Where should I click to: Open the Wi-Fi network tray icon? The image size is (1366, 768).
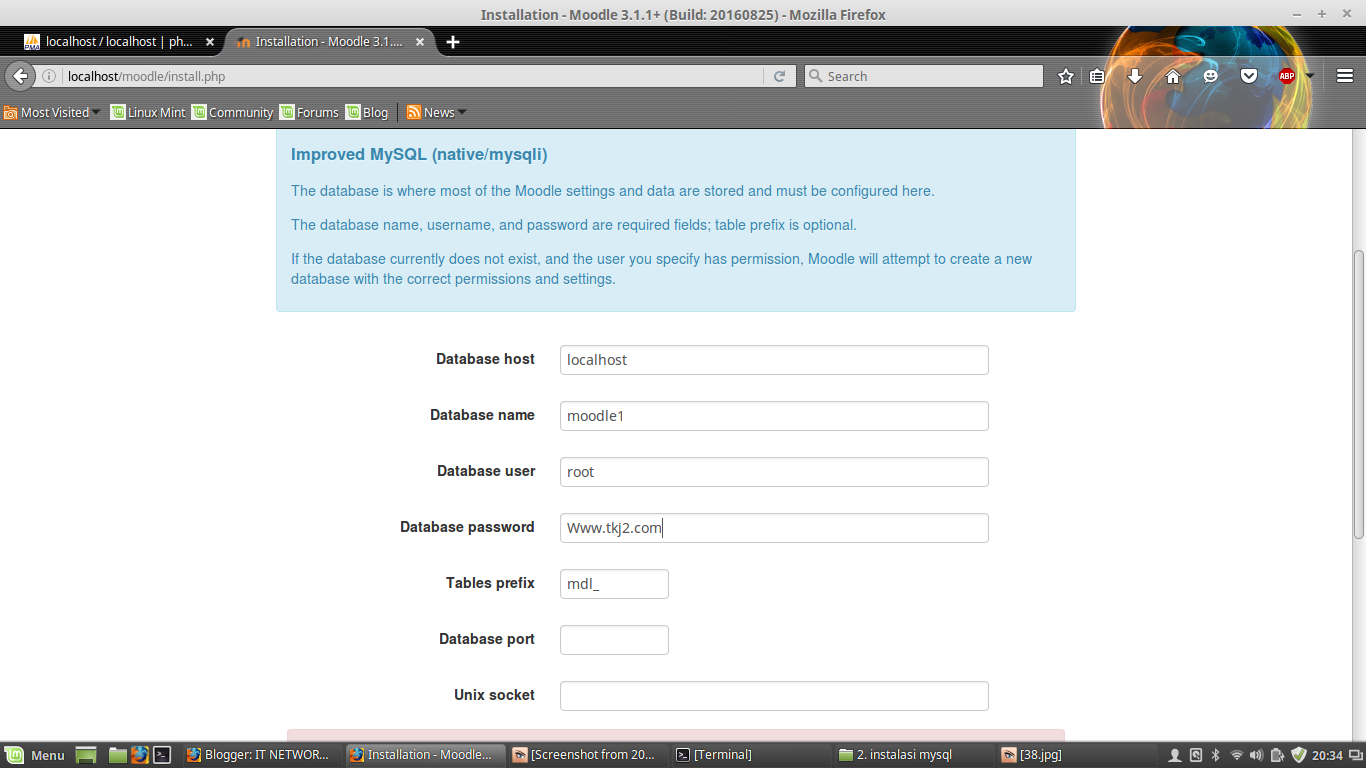[x=1237, y=755]
